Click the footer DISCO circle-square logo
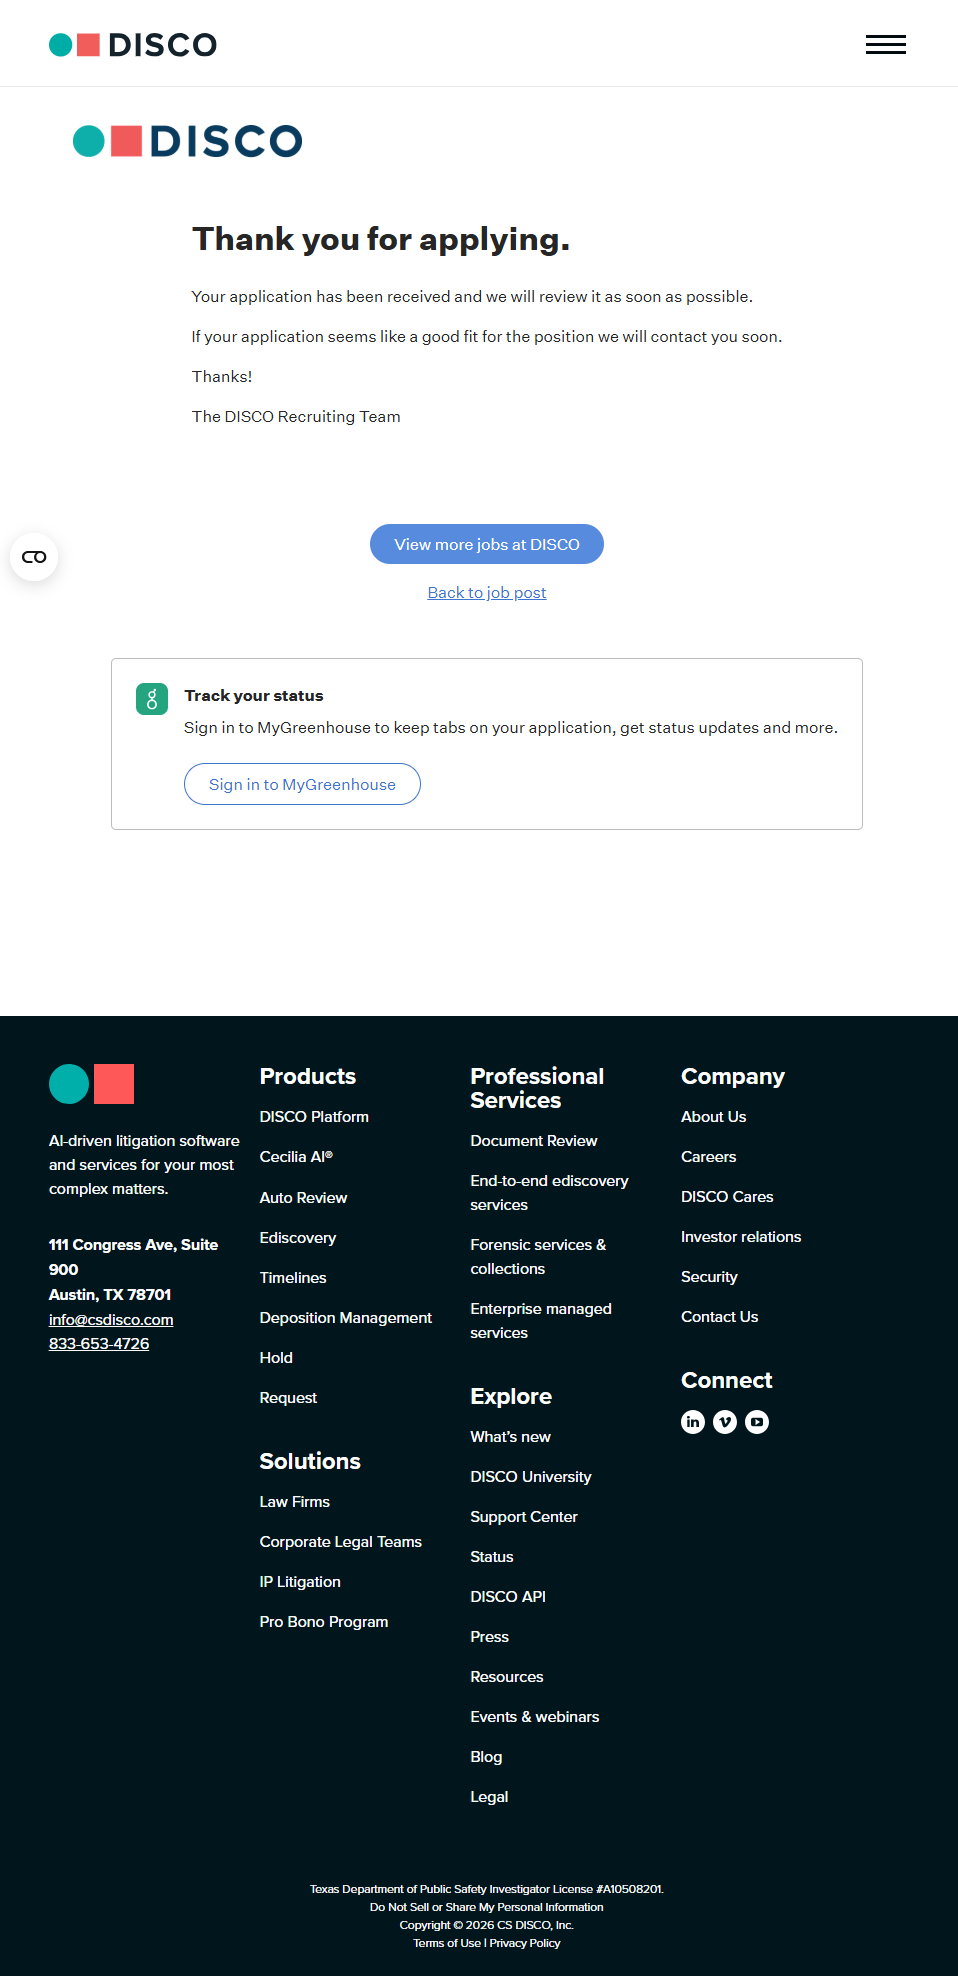The image size is (958, 1976). point(91,1084)
